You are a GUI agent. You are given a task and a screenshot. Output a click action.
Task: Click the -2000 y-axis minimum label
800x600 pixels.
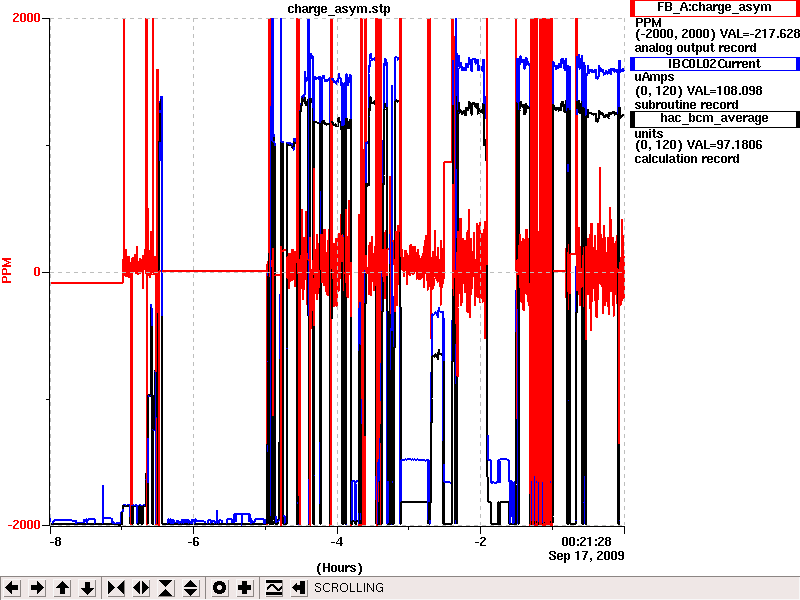(x=23, y=525)
